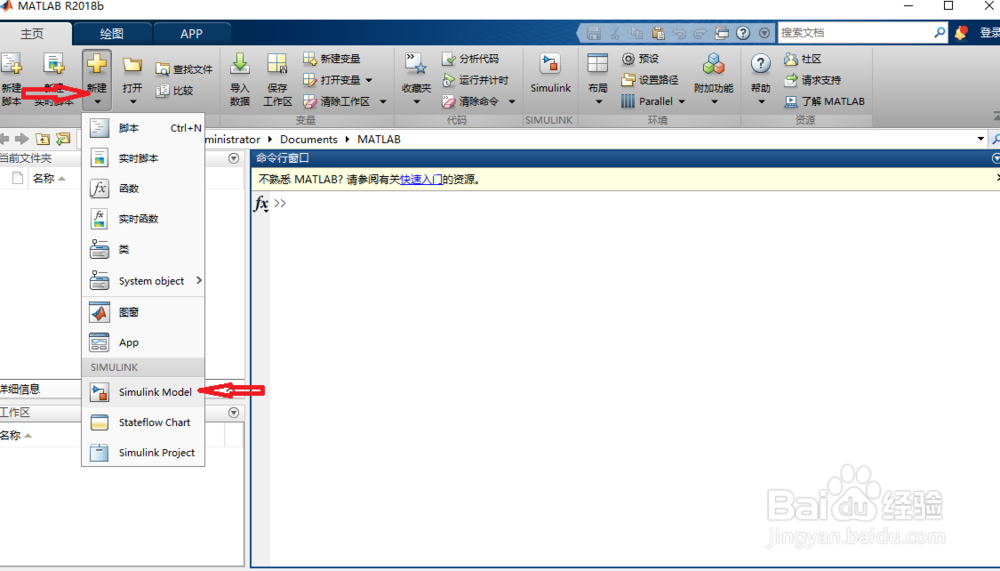
Task: Click the Favorites (收藏夹) icon
Action: click(416, 64)
